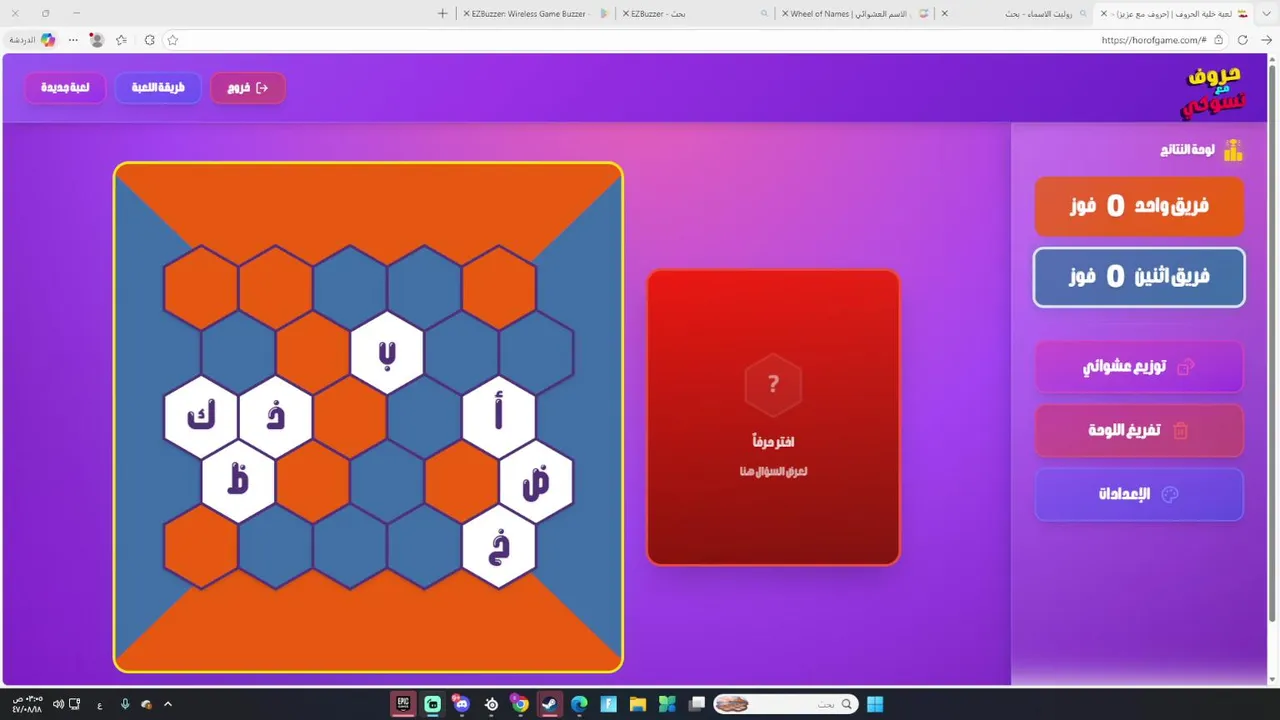This screenshot has height=720, width=1280.
Task: Select the hexagon with letter ب
Action: pyautogui.click(x=387, y=353)
